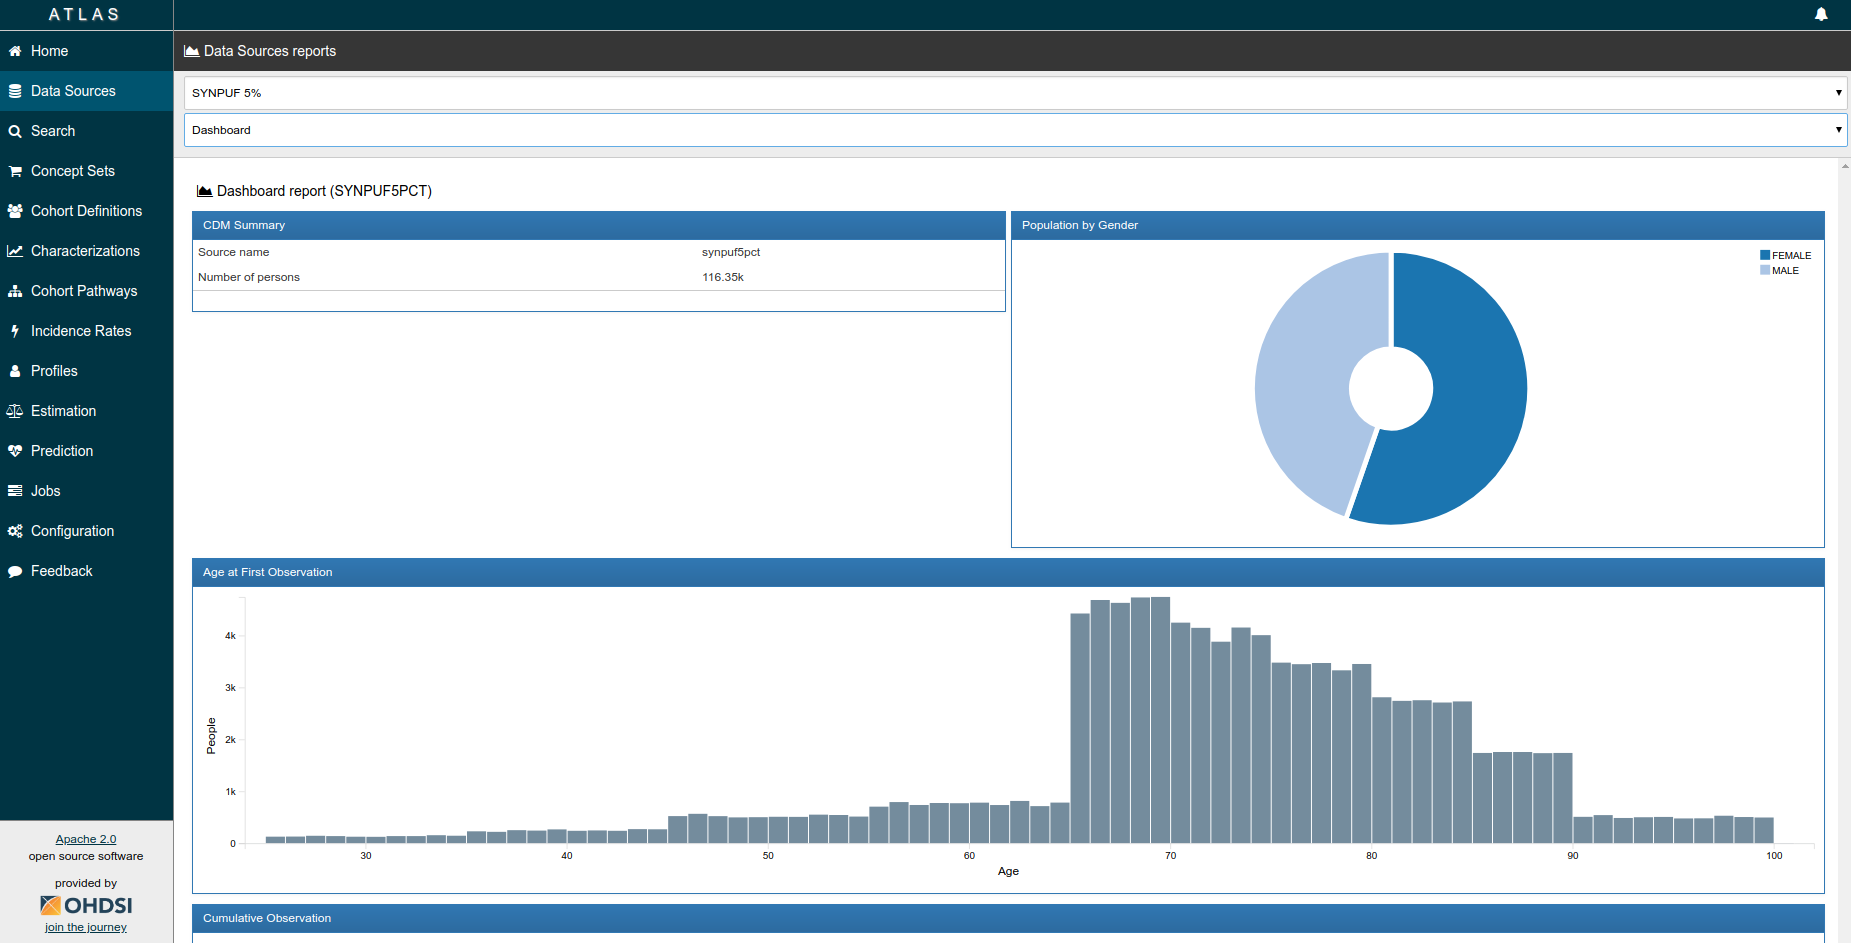Click the FEMALE legend color swatch
Viewport: 1851px width, 943px height.
click(1765, 255)
